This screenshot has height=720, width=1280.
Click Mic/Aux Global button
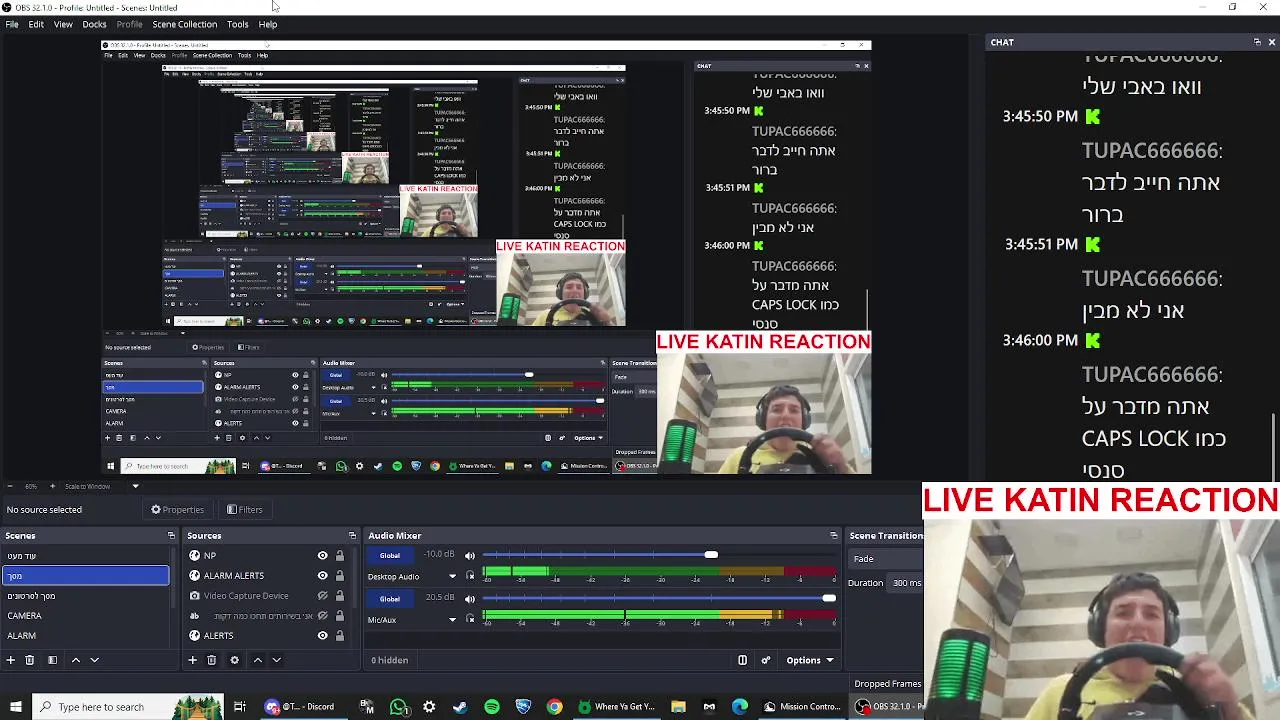click(390, 598)
